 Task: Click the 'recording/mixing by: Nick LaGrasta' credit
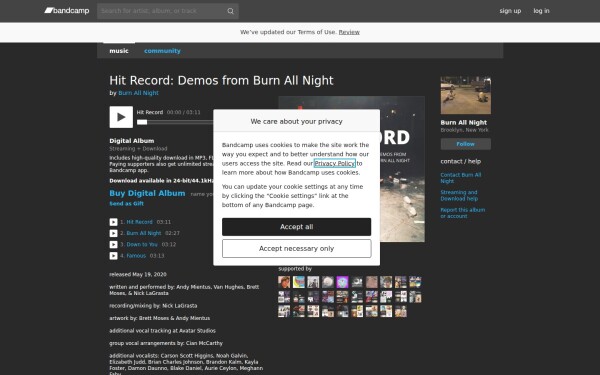point(153,306)
